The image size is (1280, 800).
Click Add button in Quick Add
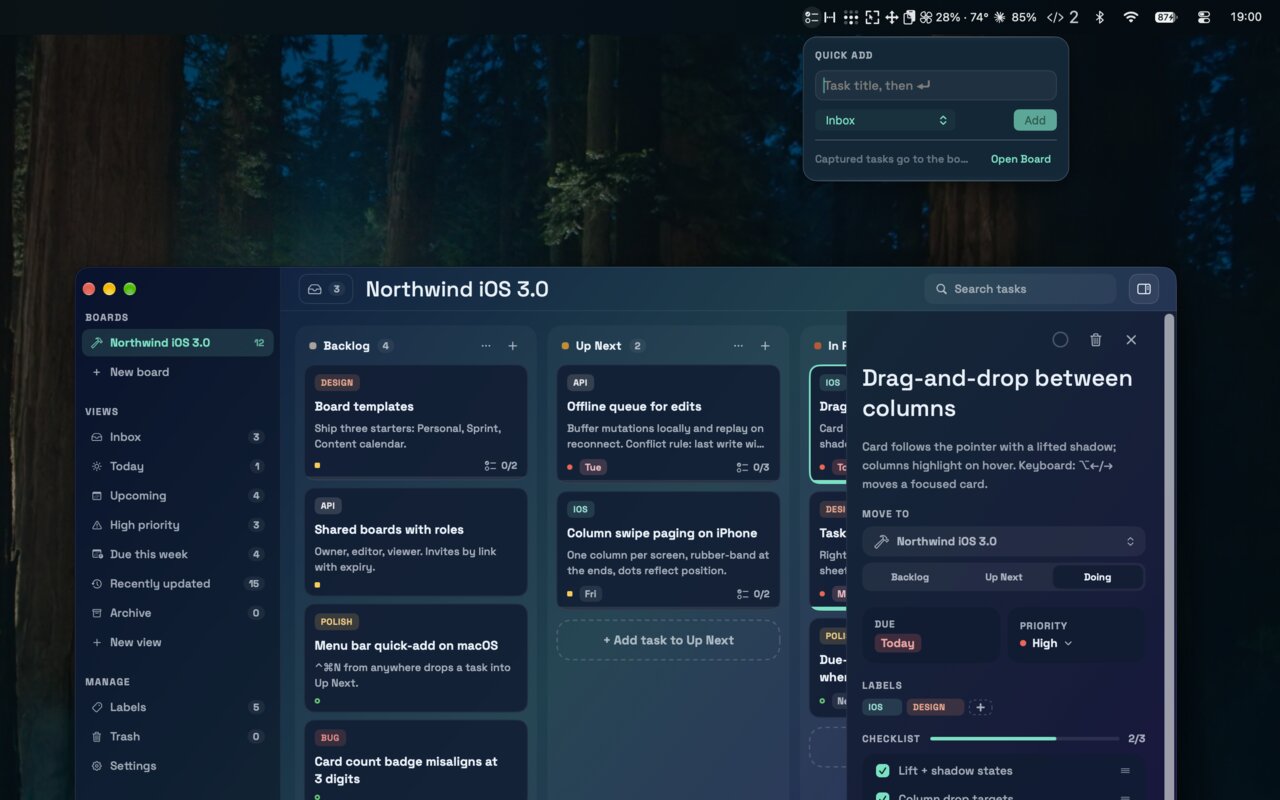(1035, 120)
